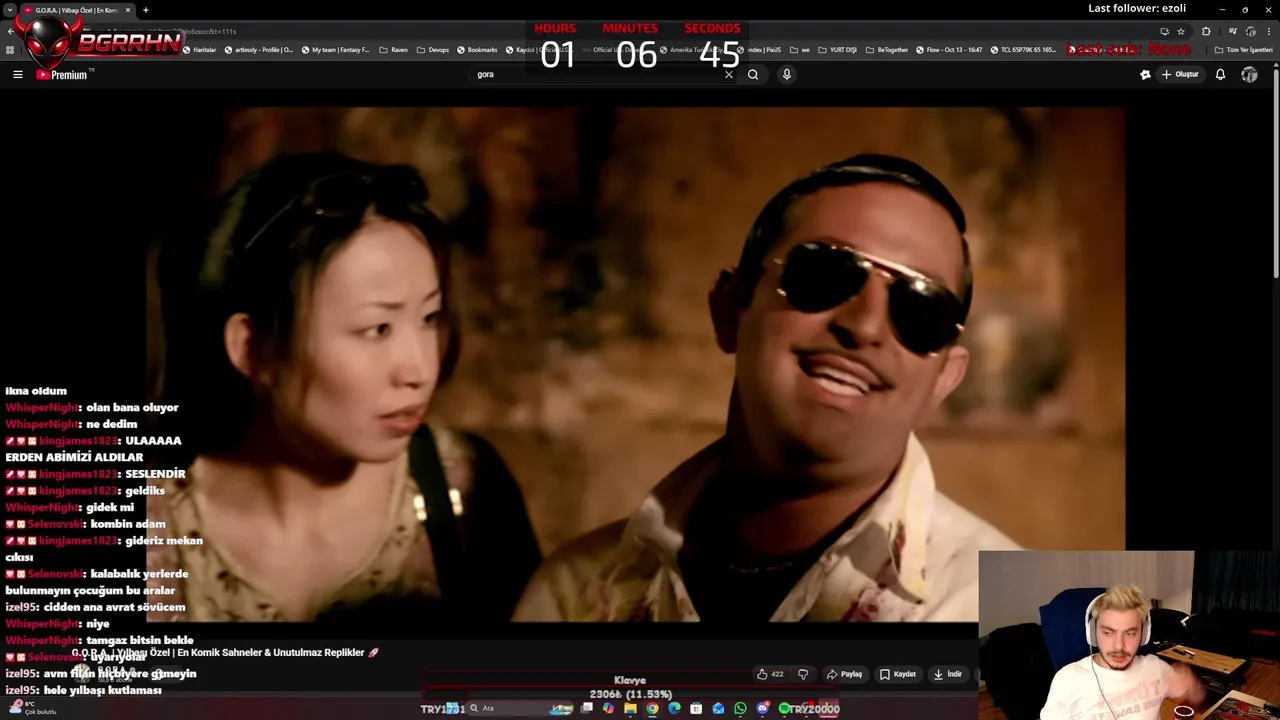Download the video with İndir
This screenshot has width=1280, height=720.
(x=948, y=674)
